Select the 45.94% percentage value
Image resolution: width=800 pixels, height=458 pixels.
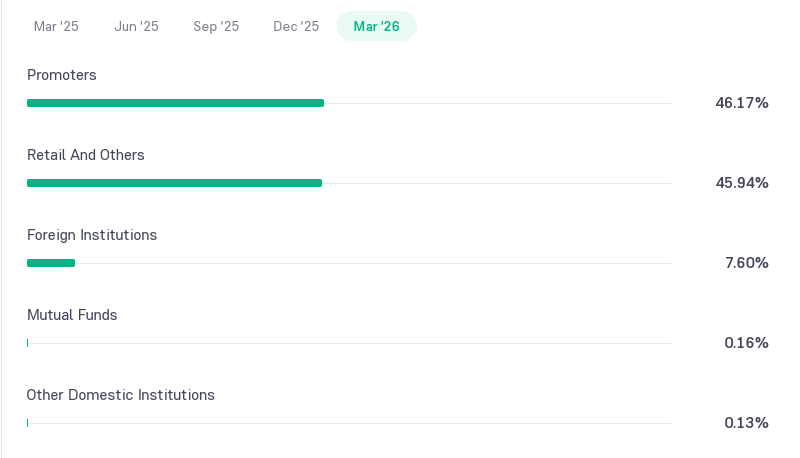point(742,183)
